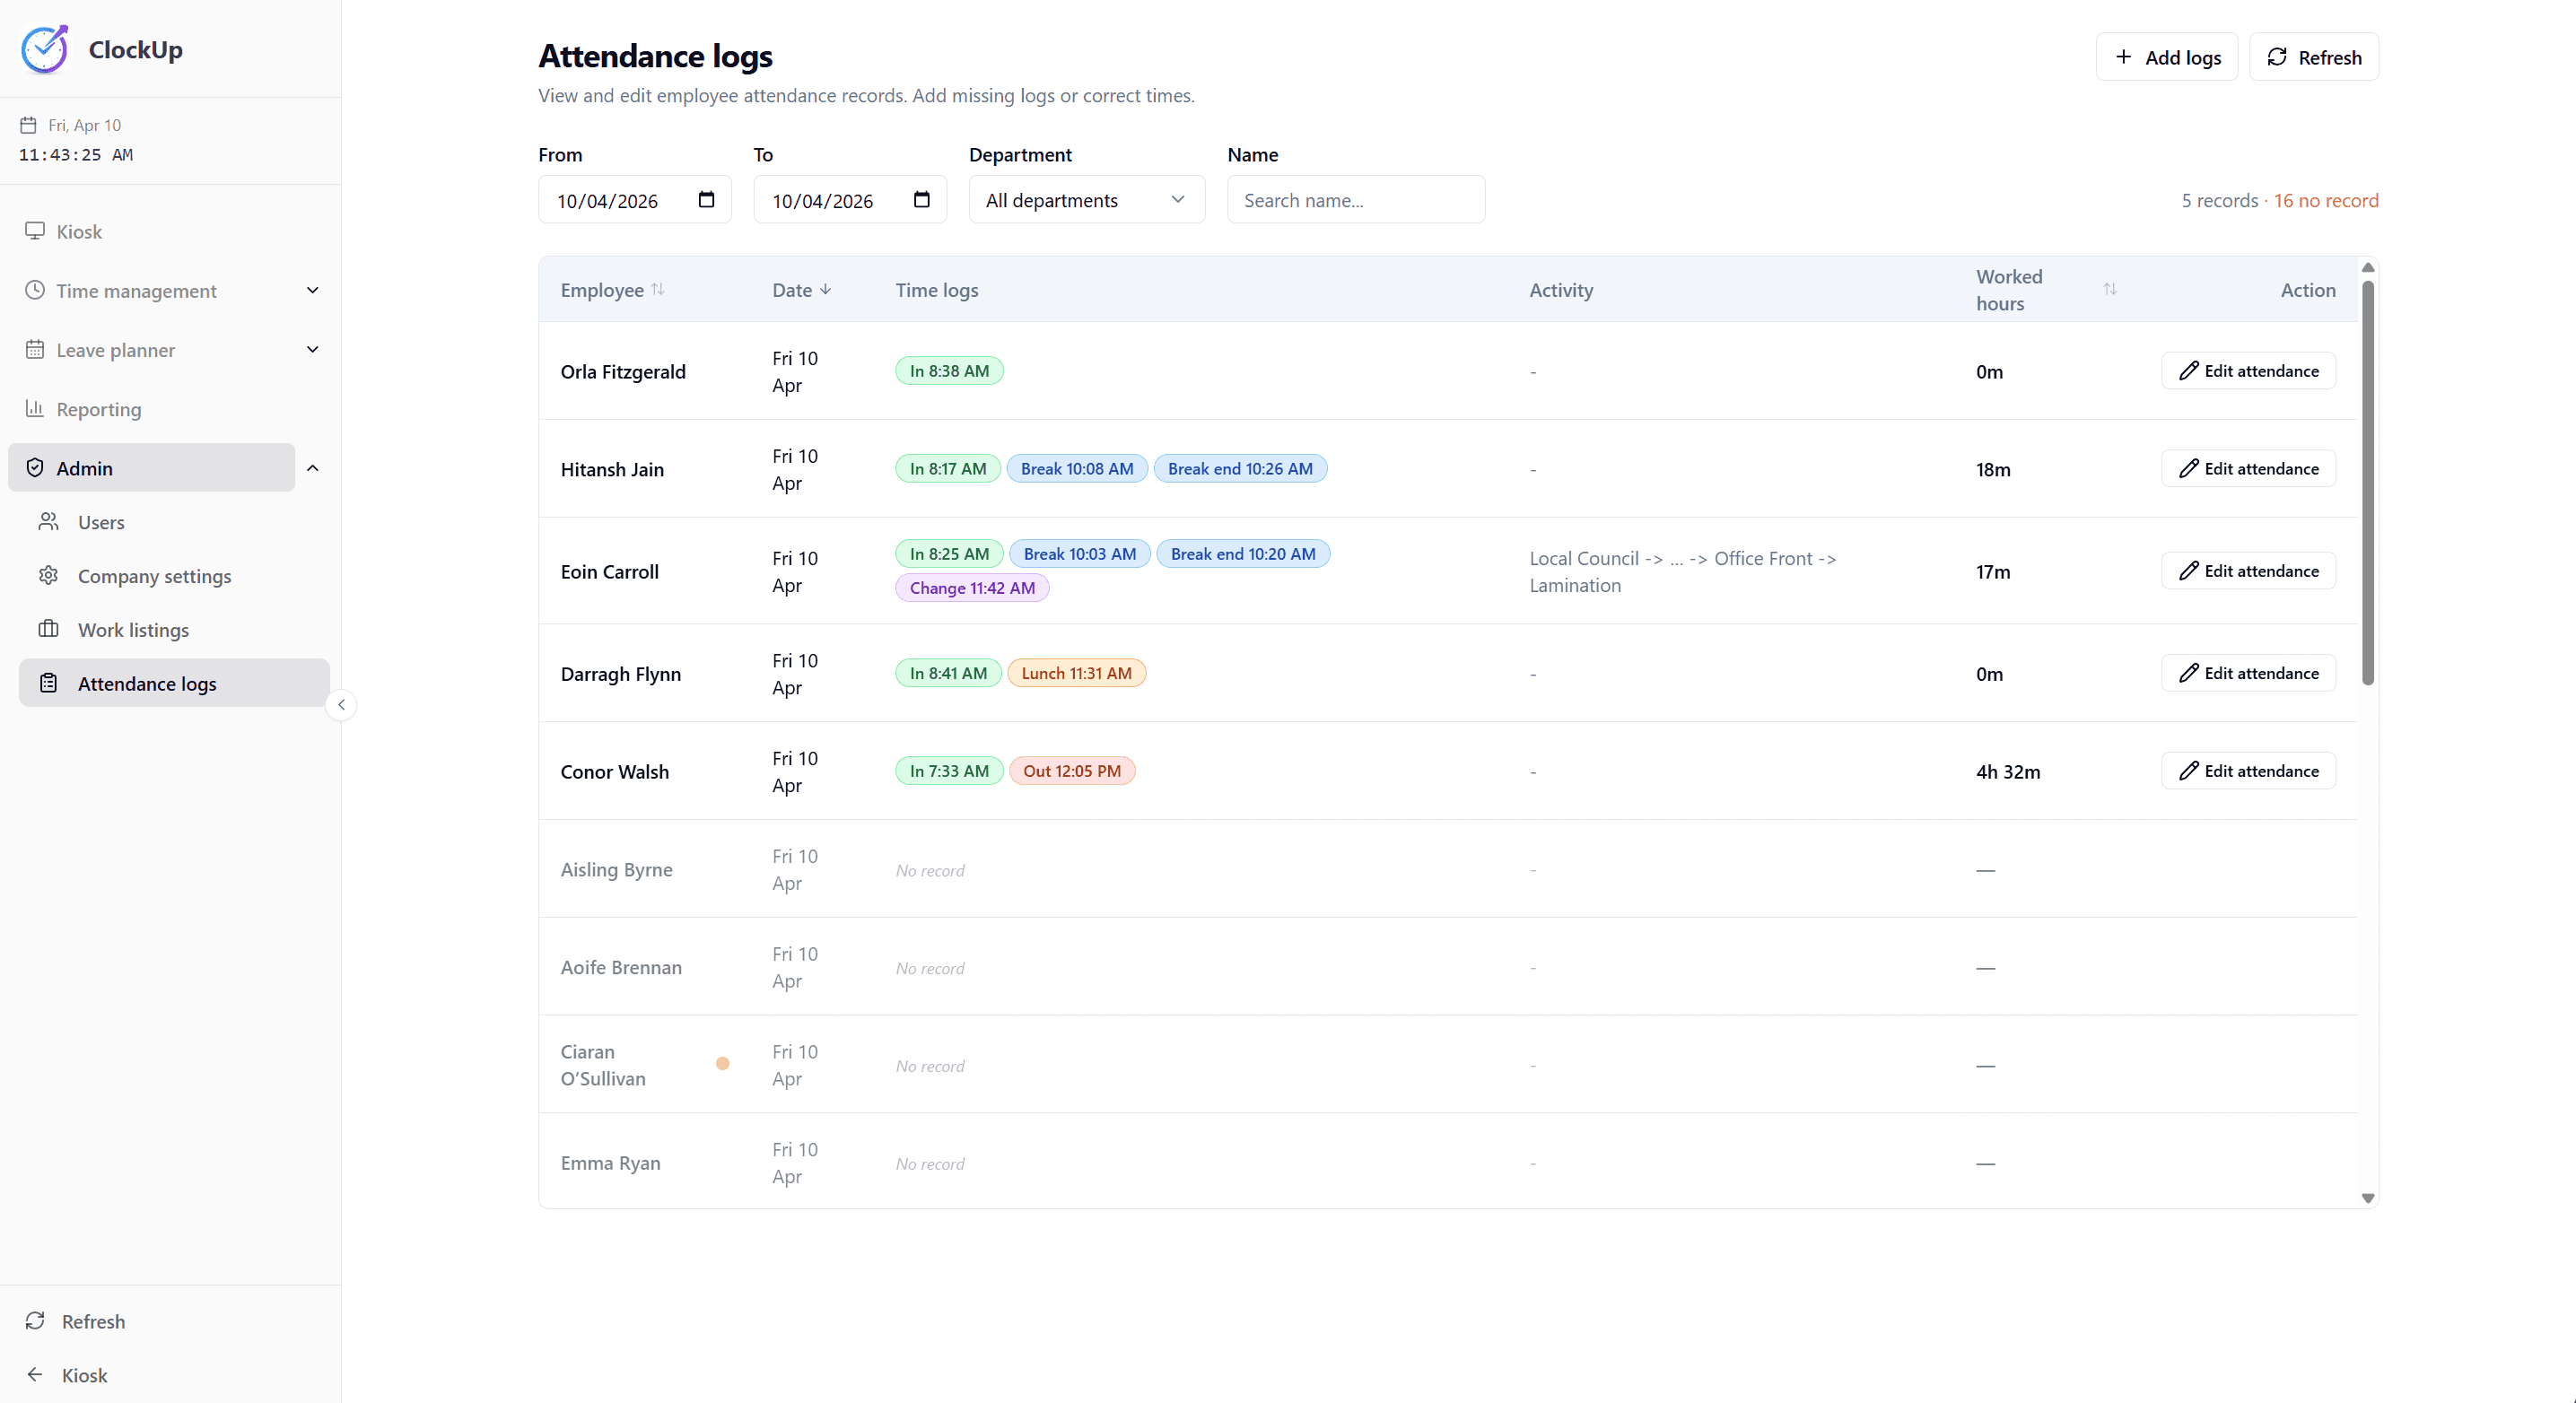Expand the Time management menu chevron

(312, 290)
